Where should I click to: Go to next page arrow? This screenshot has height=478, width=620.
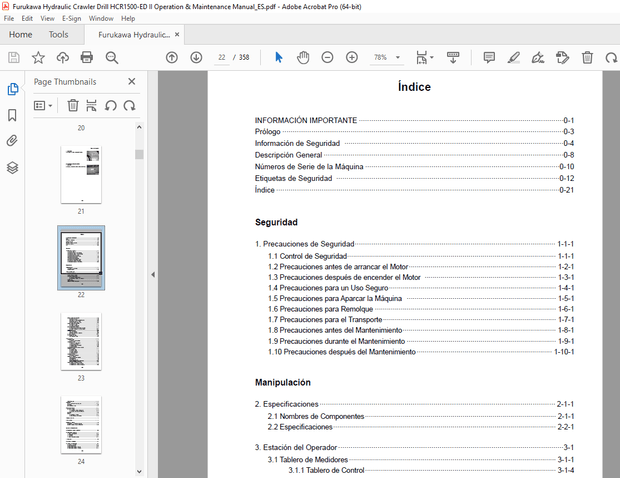click(x=196, y=58)
